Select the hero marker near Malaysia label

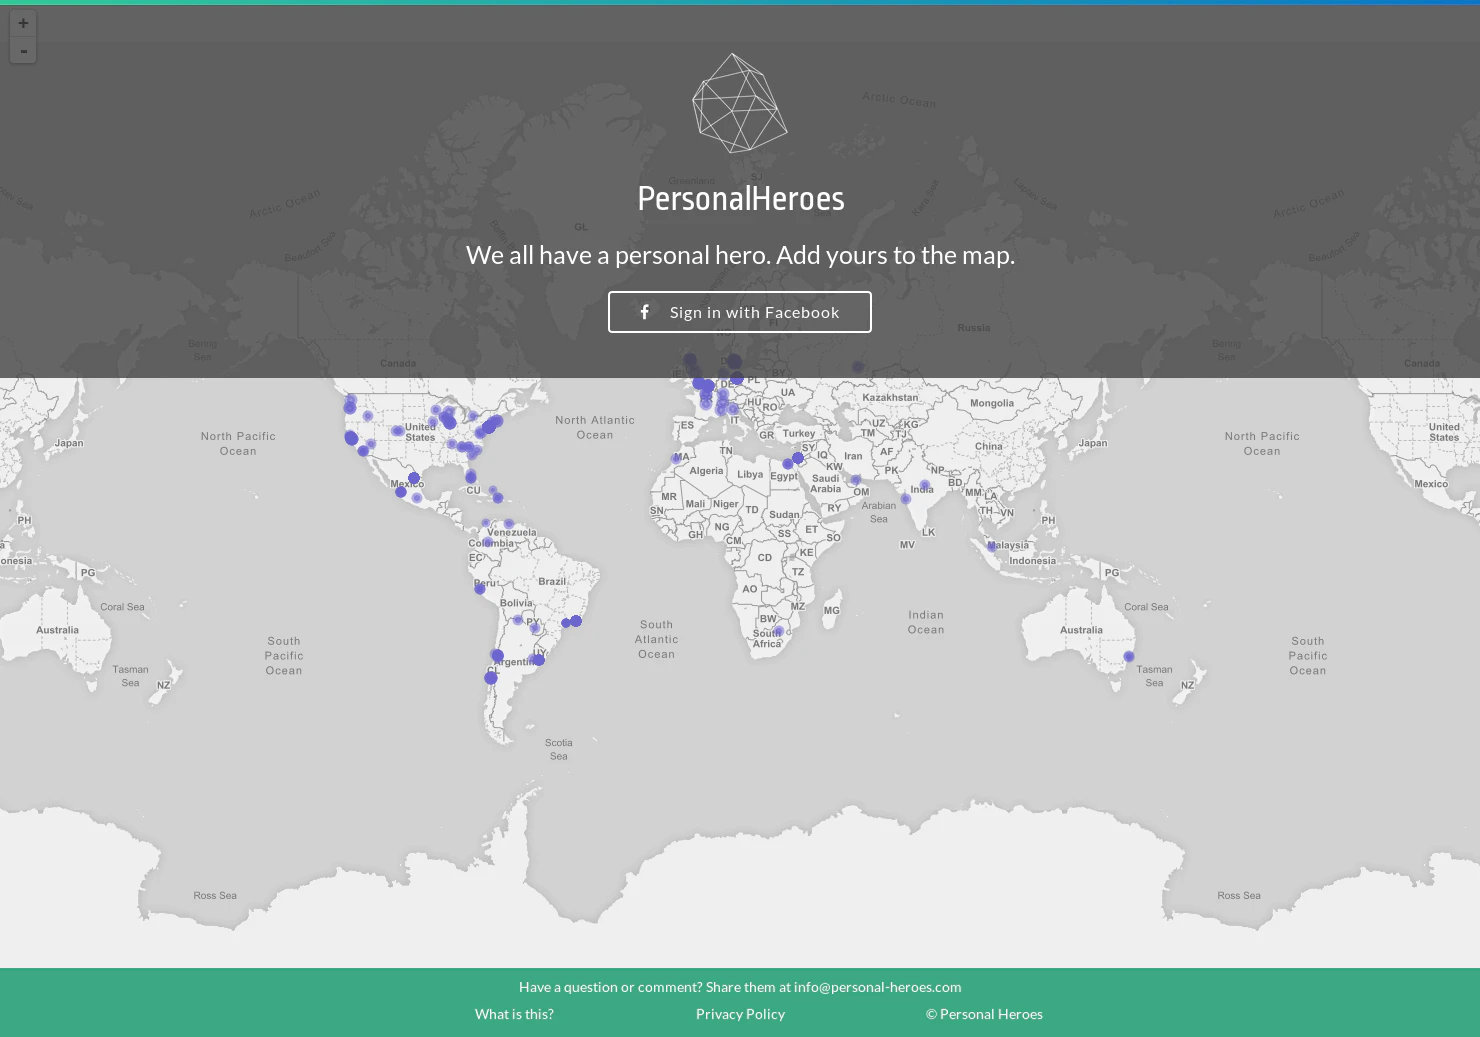coord(992,547)
